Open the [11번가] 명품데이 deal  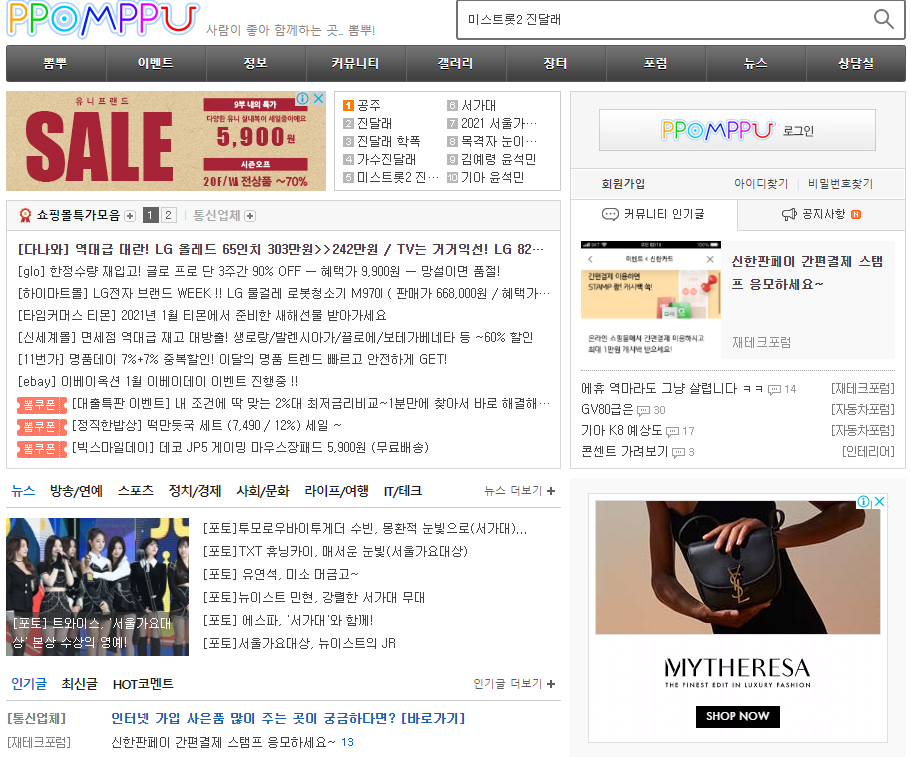(x=232, y=360)
